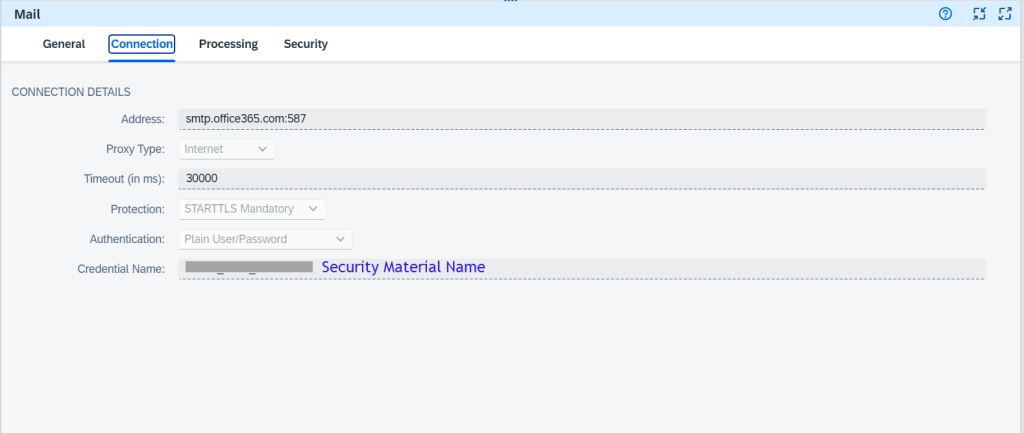Open the help question mark icon

pos(945,14)
